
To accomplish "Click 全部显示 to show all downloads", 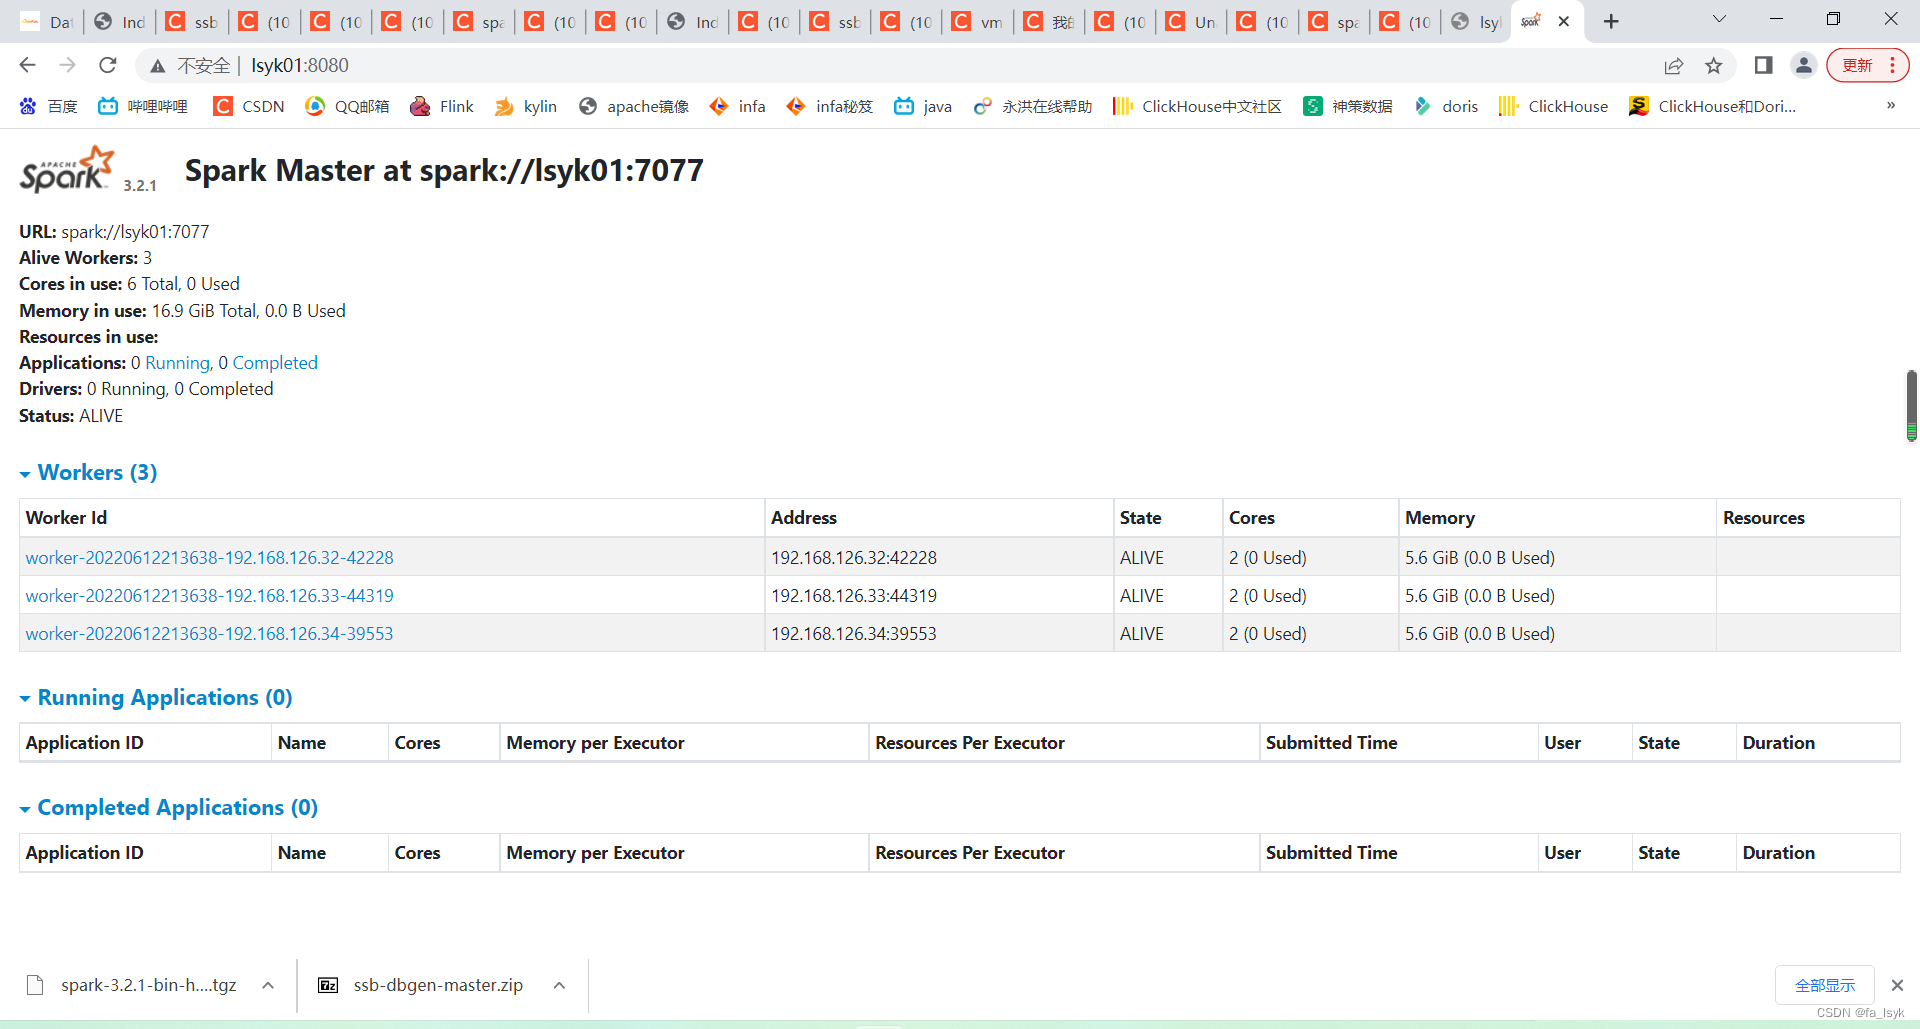I will [x=1825, y=985].
